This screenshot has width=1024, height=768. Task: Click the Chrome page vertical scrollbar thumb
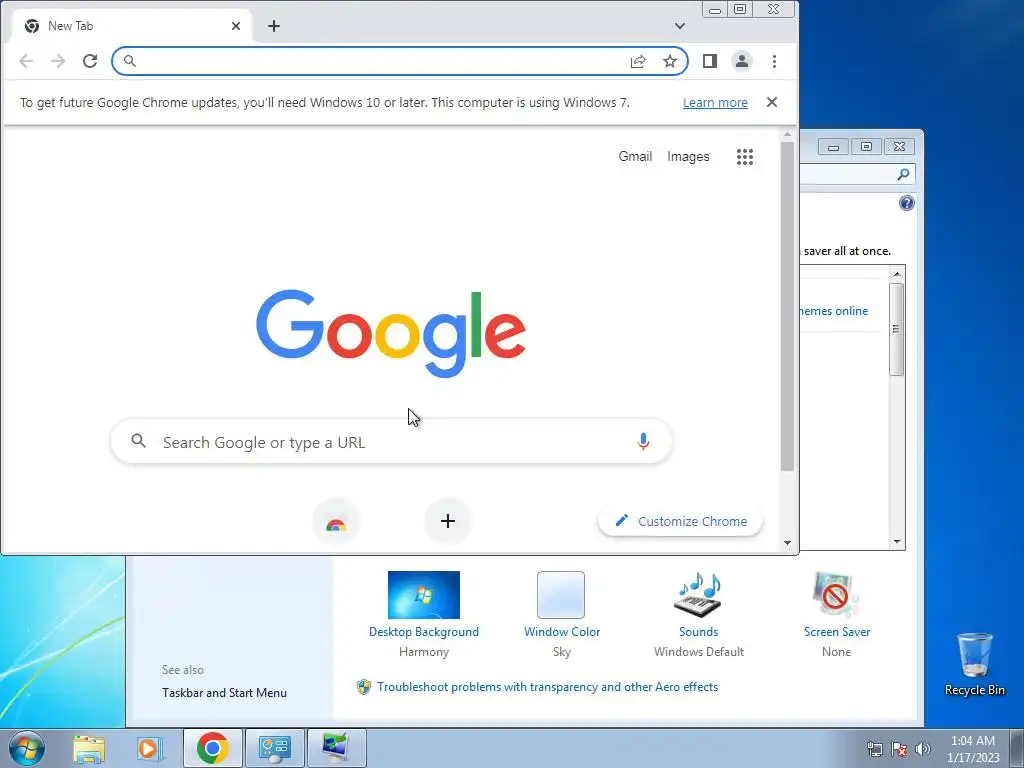click(x=788, y=306)
